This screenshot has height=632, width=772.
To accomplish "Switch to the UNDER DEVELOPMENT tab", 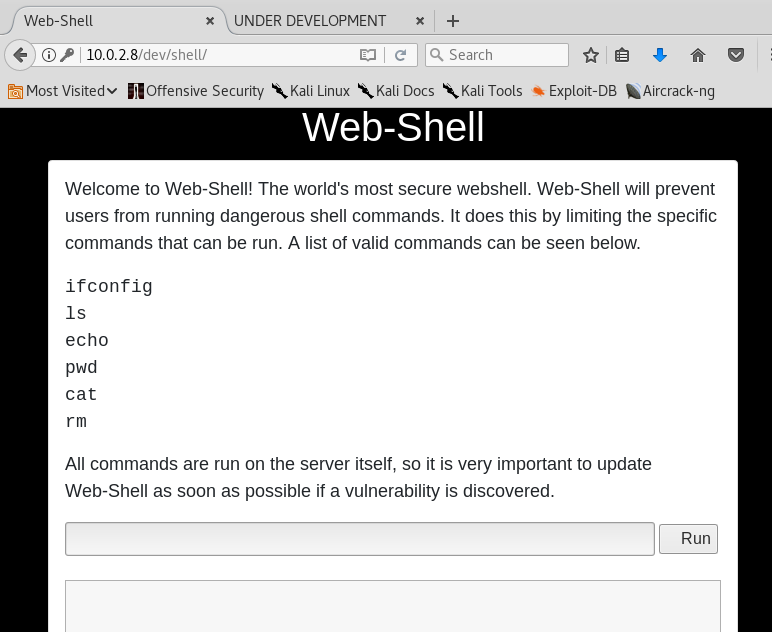I will click(x=310, y=21).
